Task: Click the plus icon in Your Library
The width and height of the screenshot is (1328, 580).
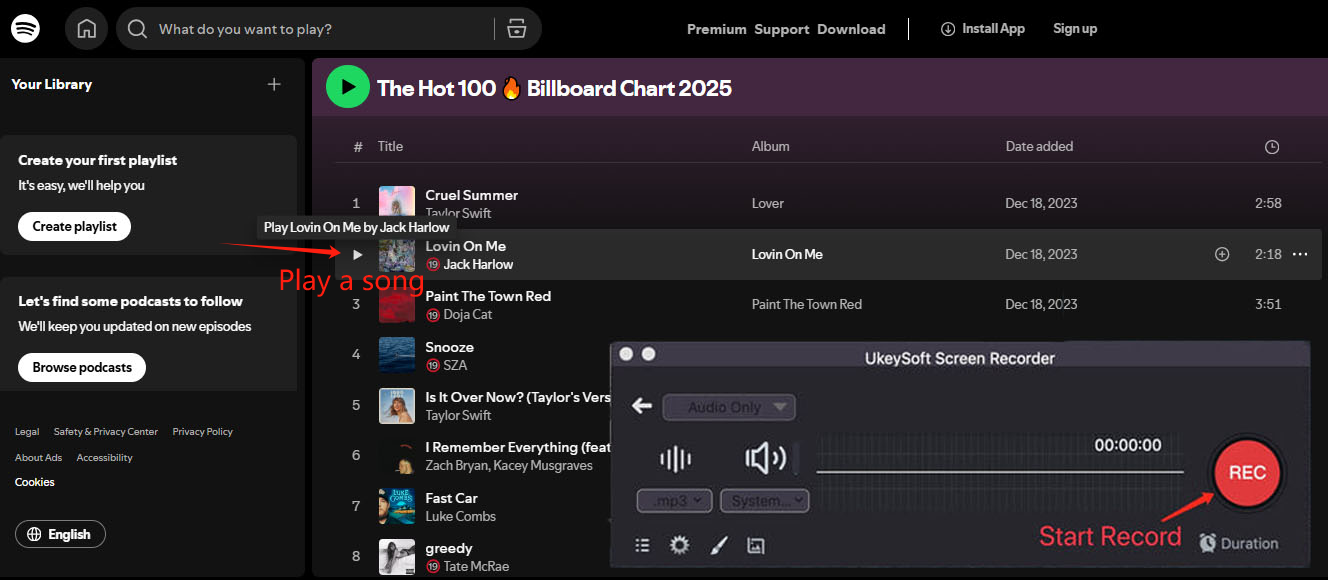Action: click(274, 84)
